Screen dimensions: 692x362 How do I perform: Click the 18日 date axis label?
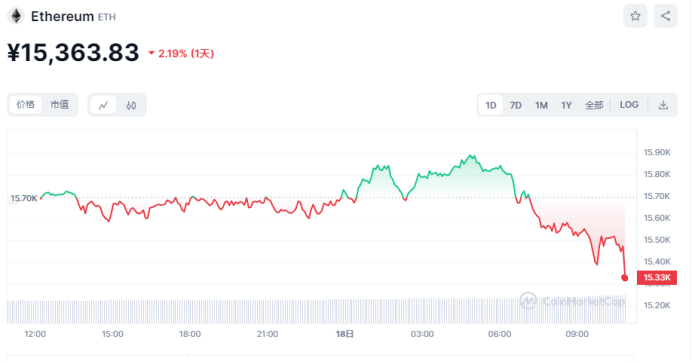pos(345,334)
